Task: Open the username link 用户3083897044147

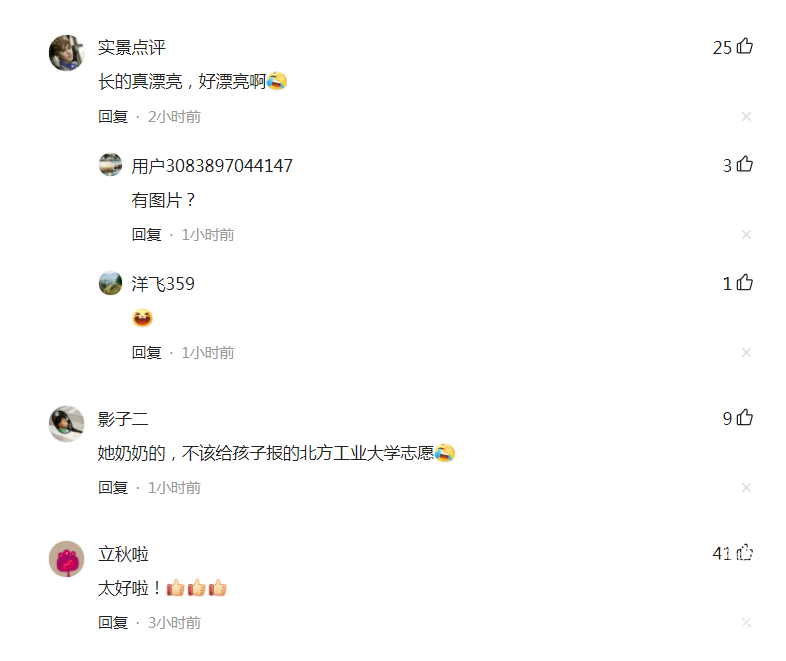Action: click(x=212, y=166)
